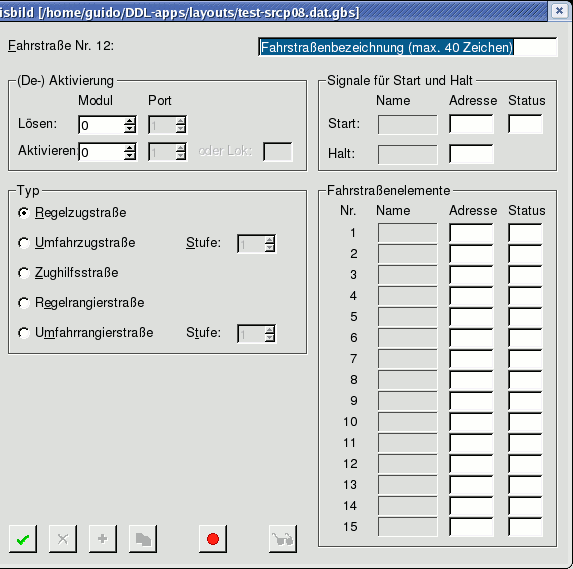Click the glasses view icon button
The image size is (573, 569).
(283, 539)
